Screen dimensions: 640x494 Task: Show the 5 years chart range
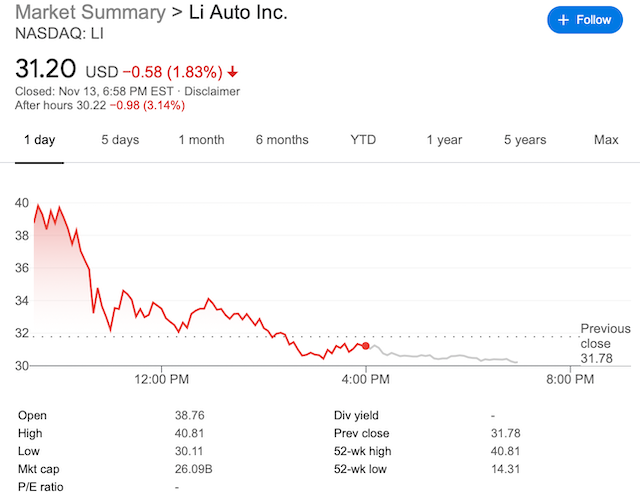(525, 140)
